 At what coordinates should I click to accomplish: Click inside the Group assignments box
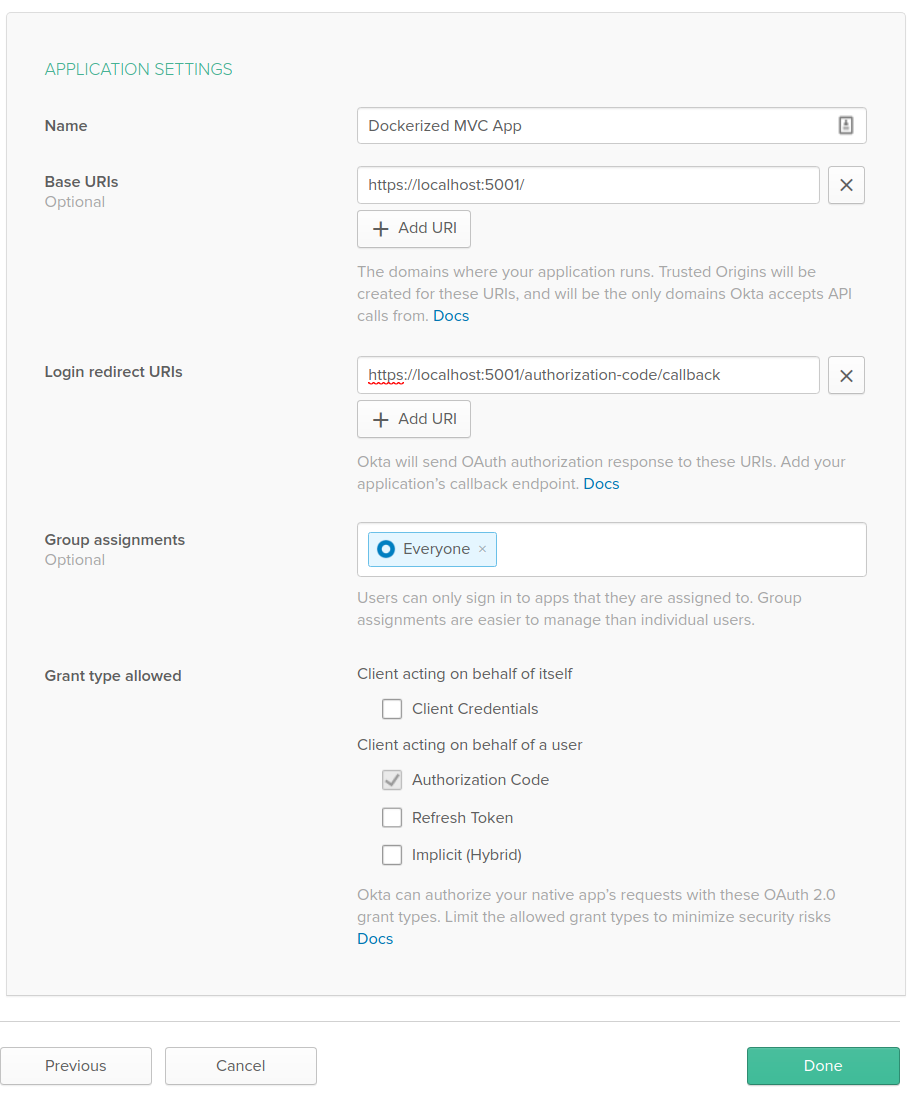coord(680,549)
